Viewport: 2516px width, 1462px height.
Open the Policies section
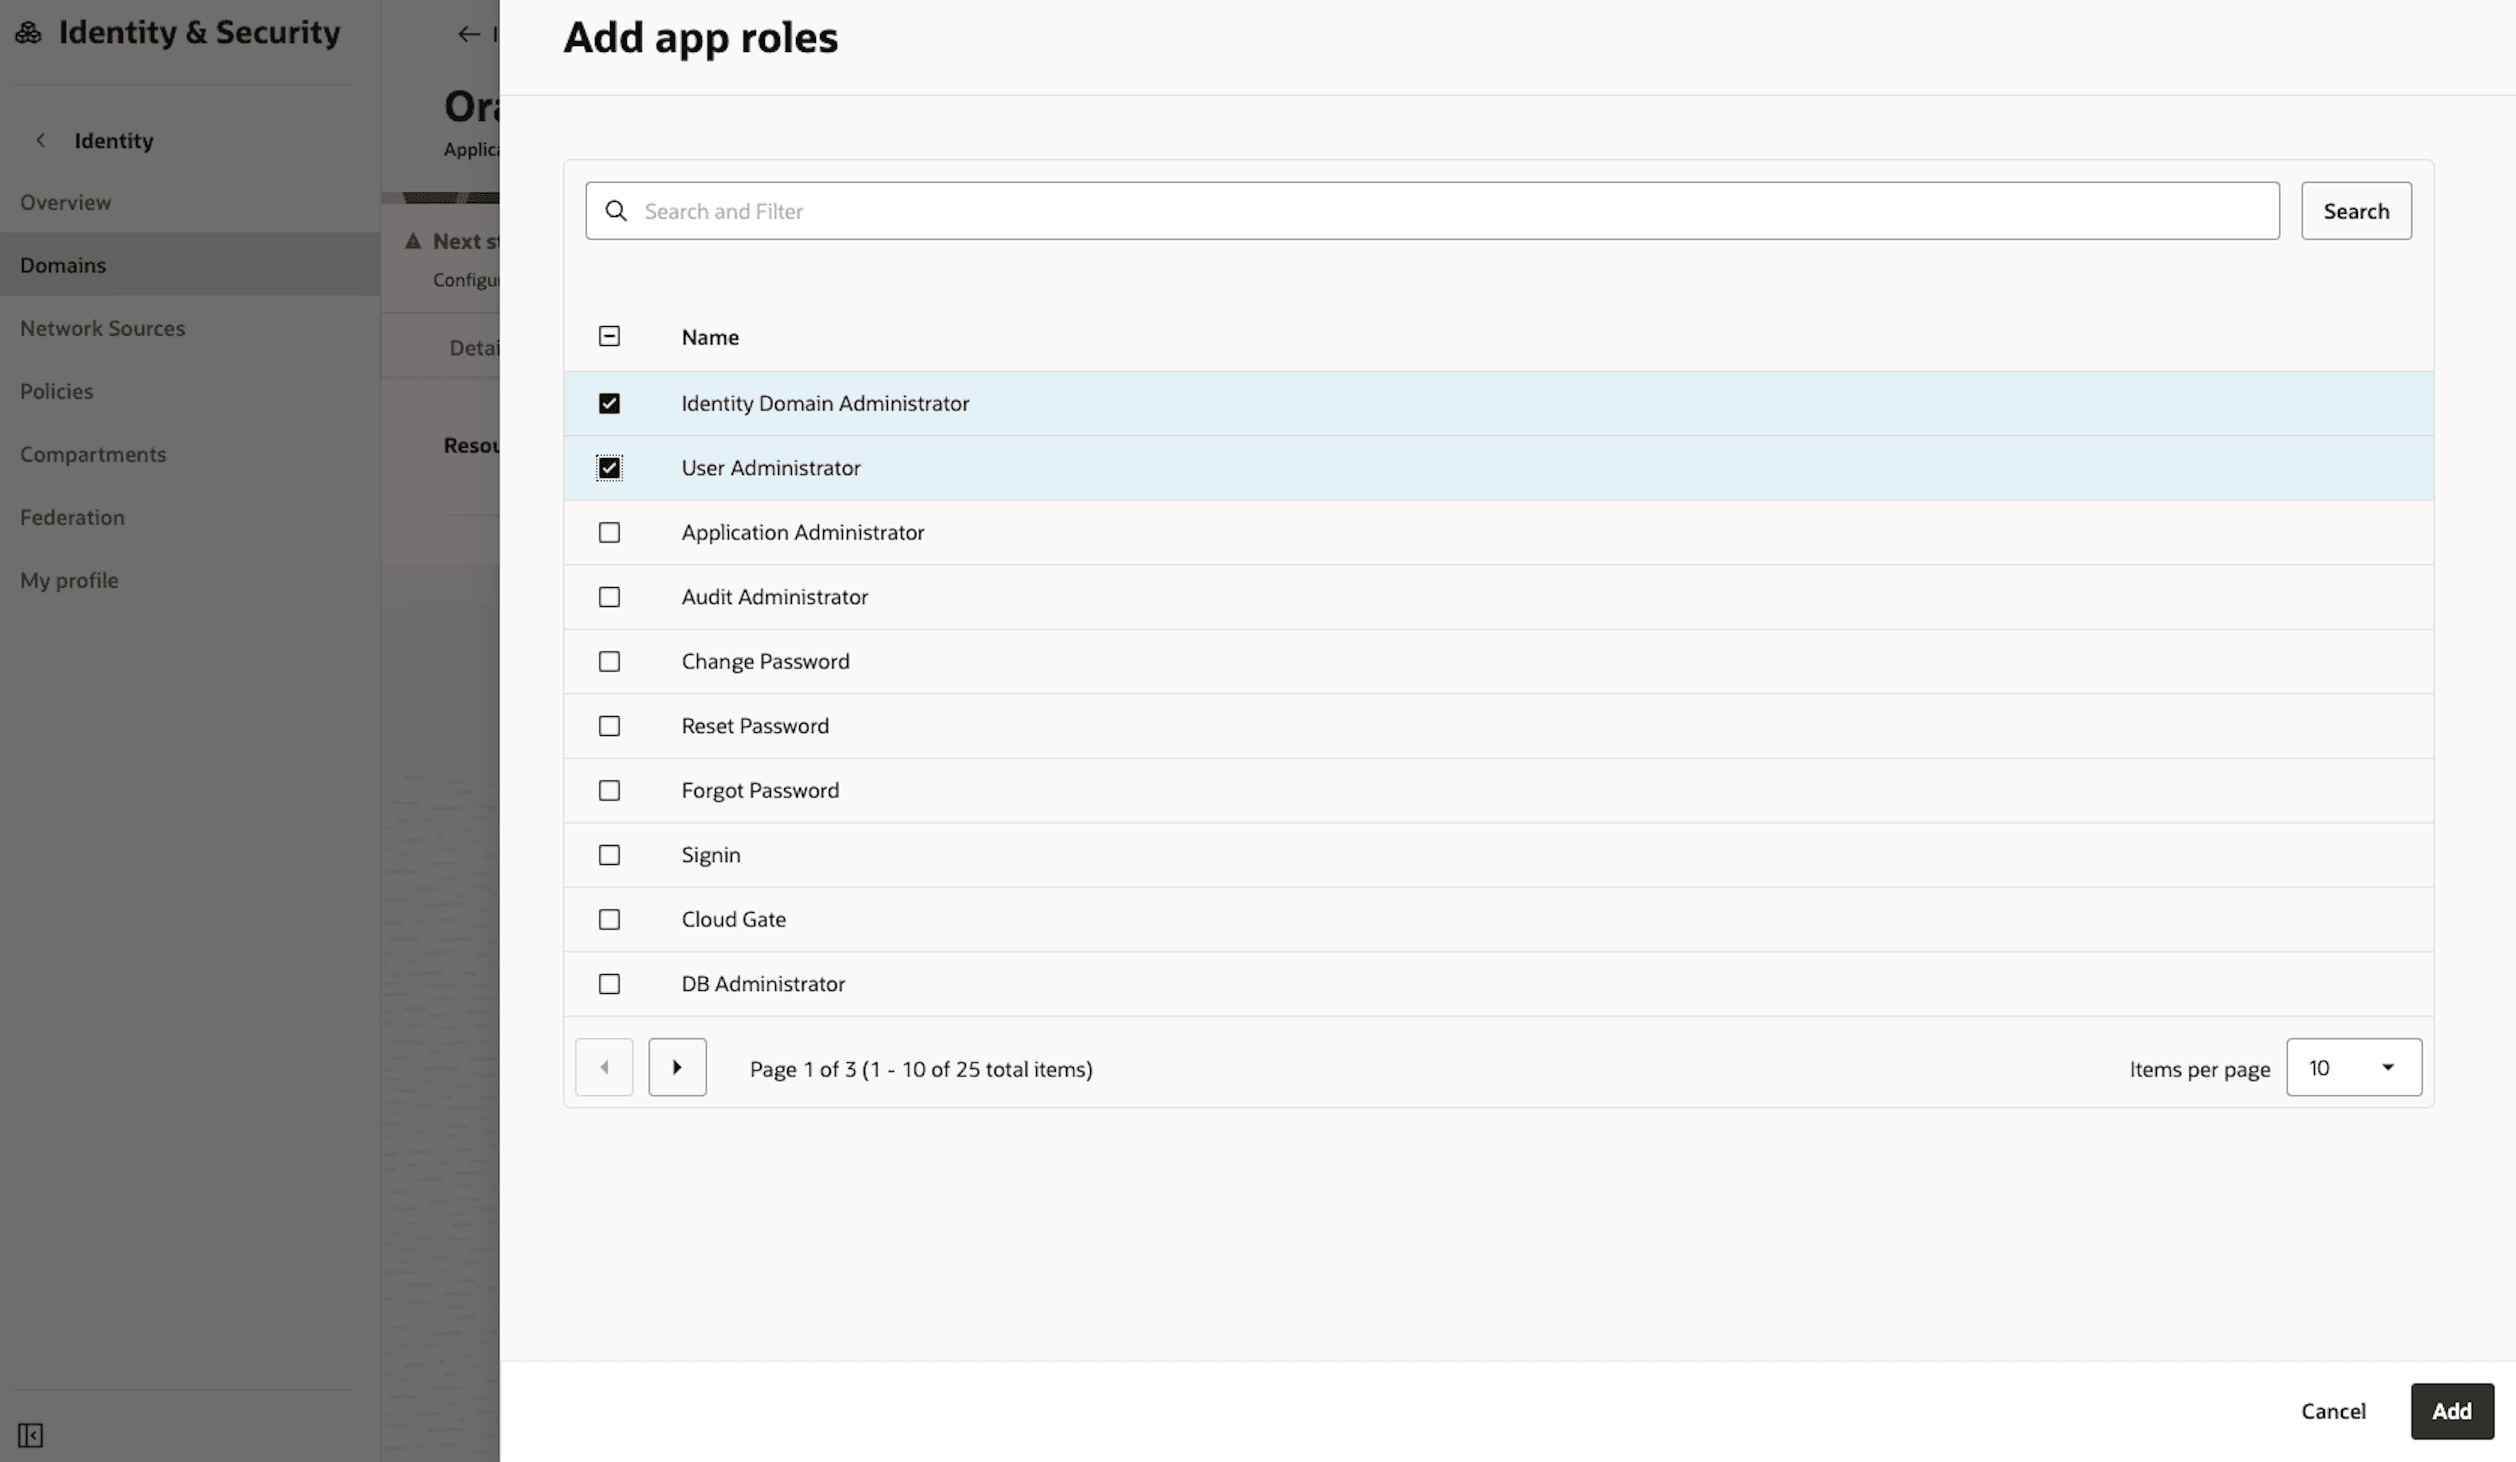[57, 391]
